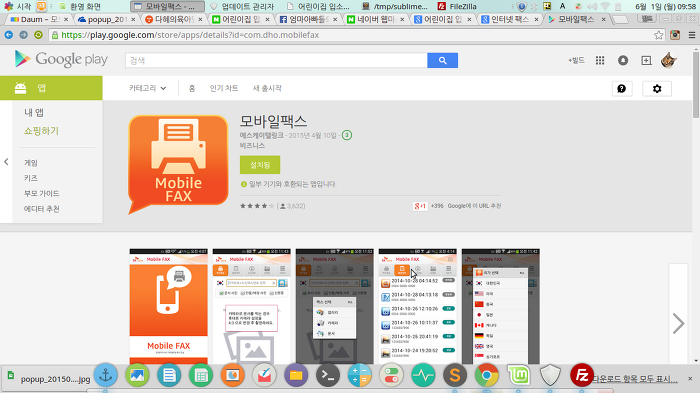
Task: Select 쇼핑하기 in the sidebar
Action: (41, 131)
